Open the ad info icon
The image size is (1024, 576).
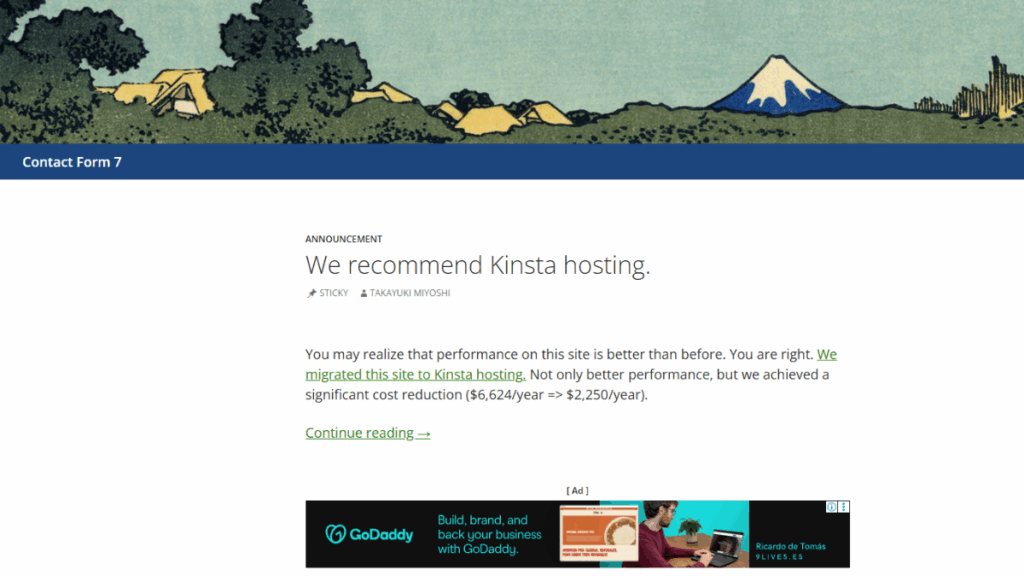click(x=831, y=507)
